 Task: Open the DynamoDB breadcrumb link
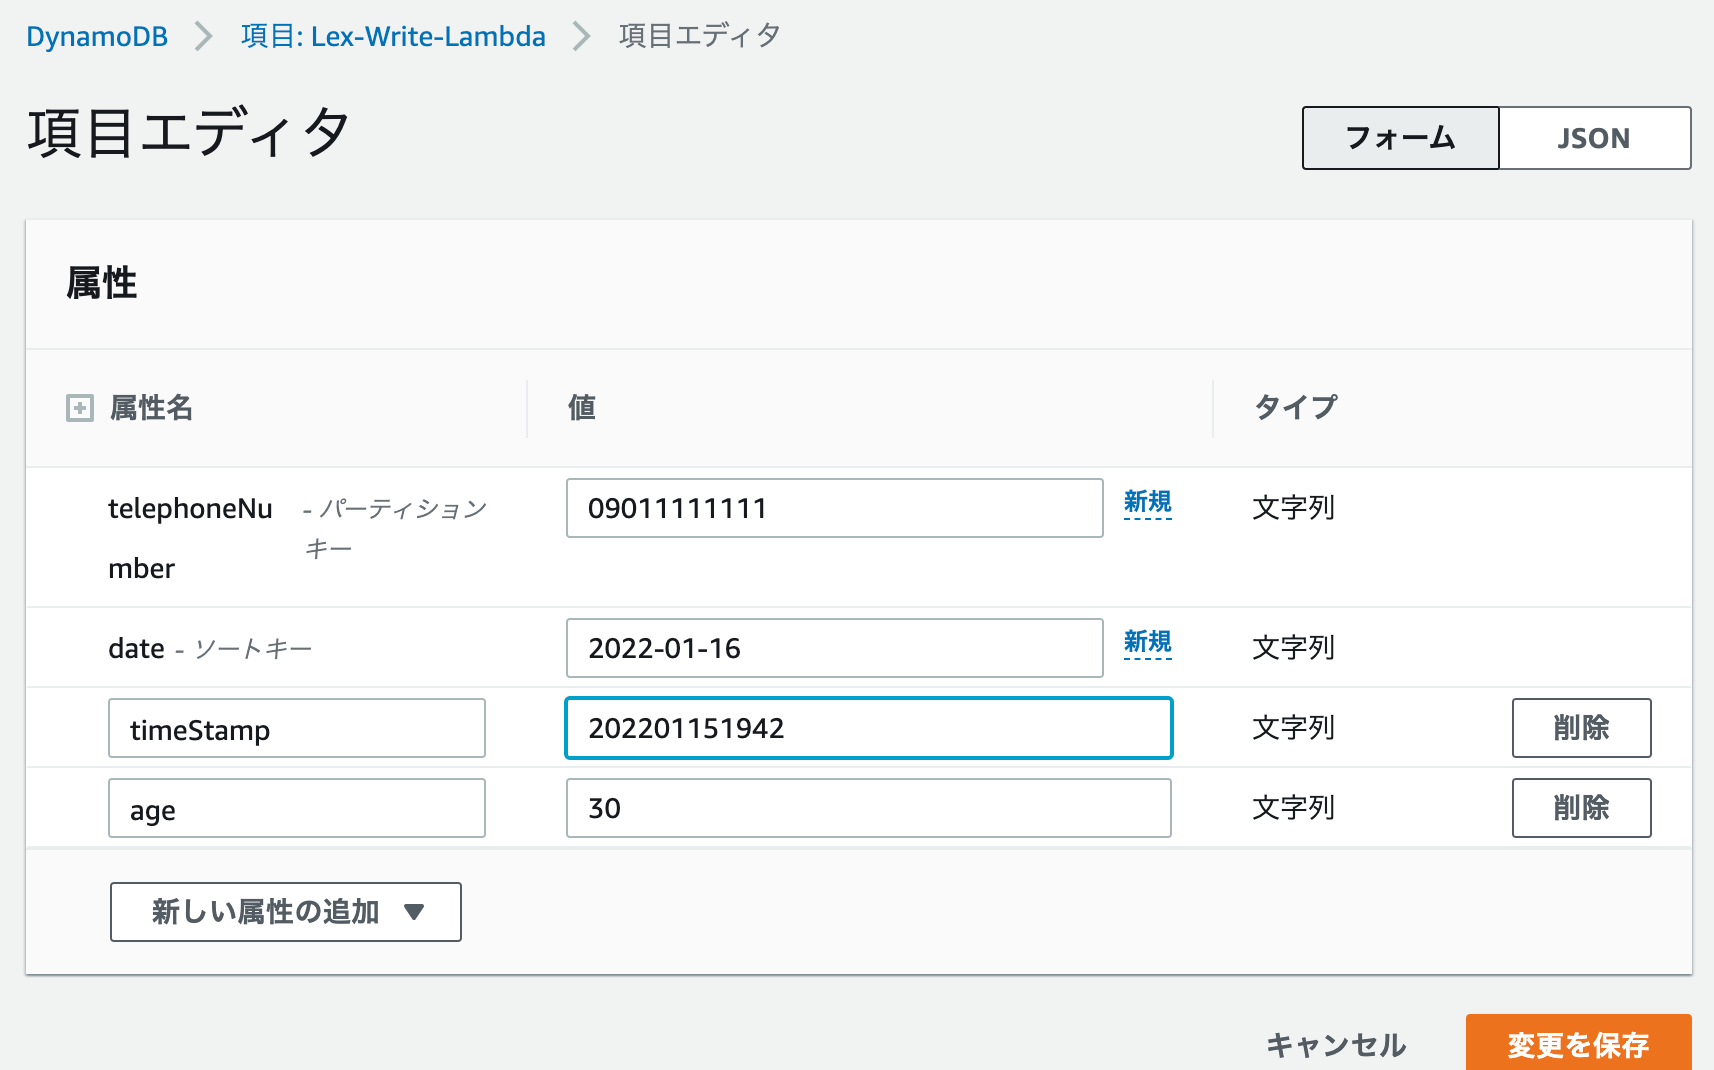[x=95, y=35]
